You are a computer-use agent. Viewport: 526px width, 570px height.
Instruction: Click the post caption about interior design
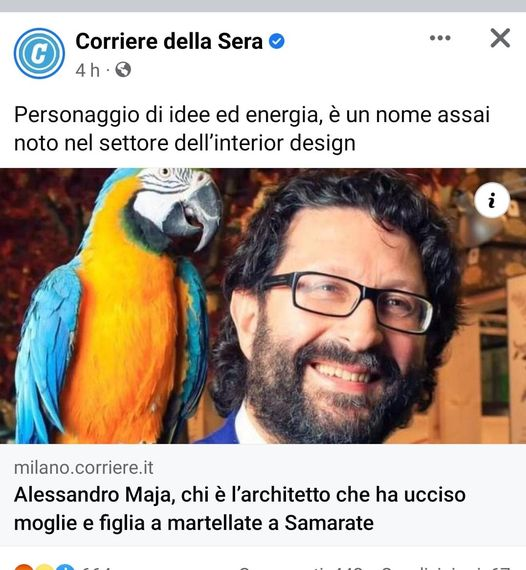pyautogui.click(x=252, y=128)
